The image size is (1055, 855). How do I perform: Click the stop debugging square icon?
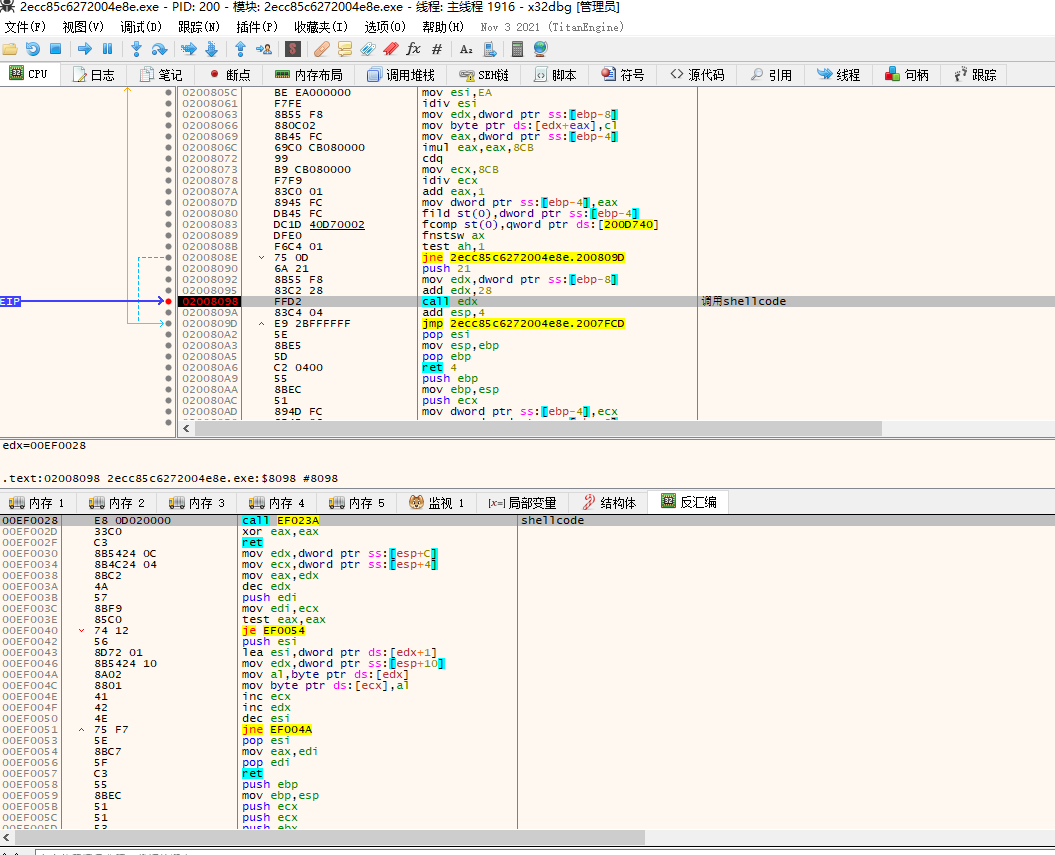pyautogui.click(x=56, y=49)
